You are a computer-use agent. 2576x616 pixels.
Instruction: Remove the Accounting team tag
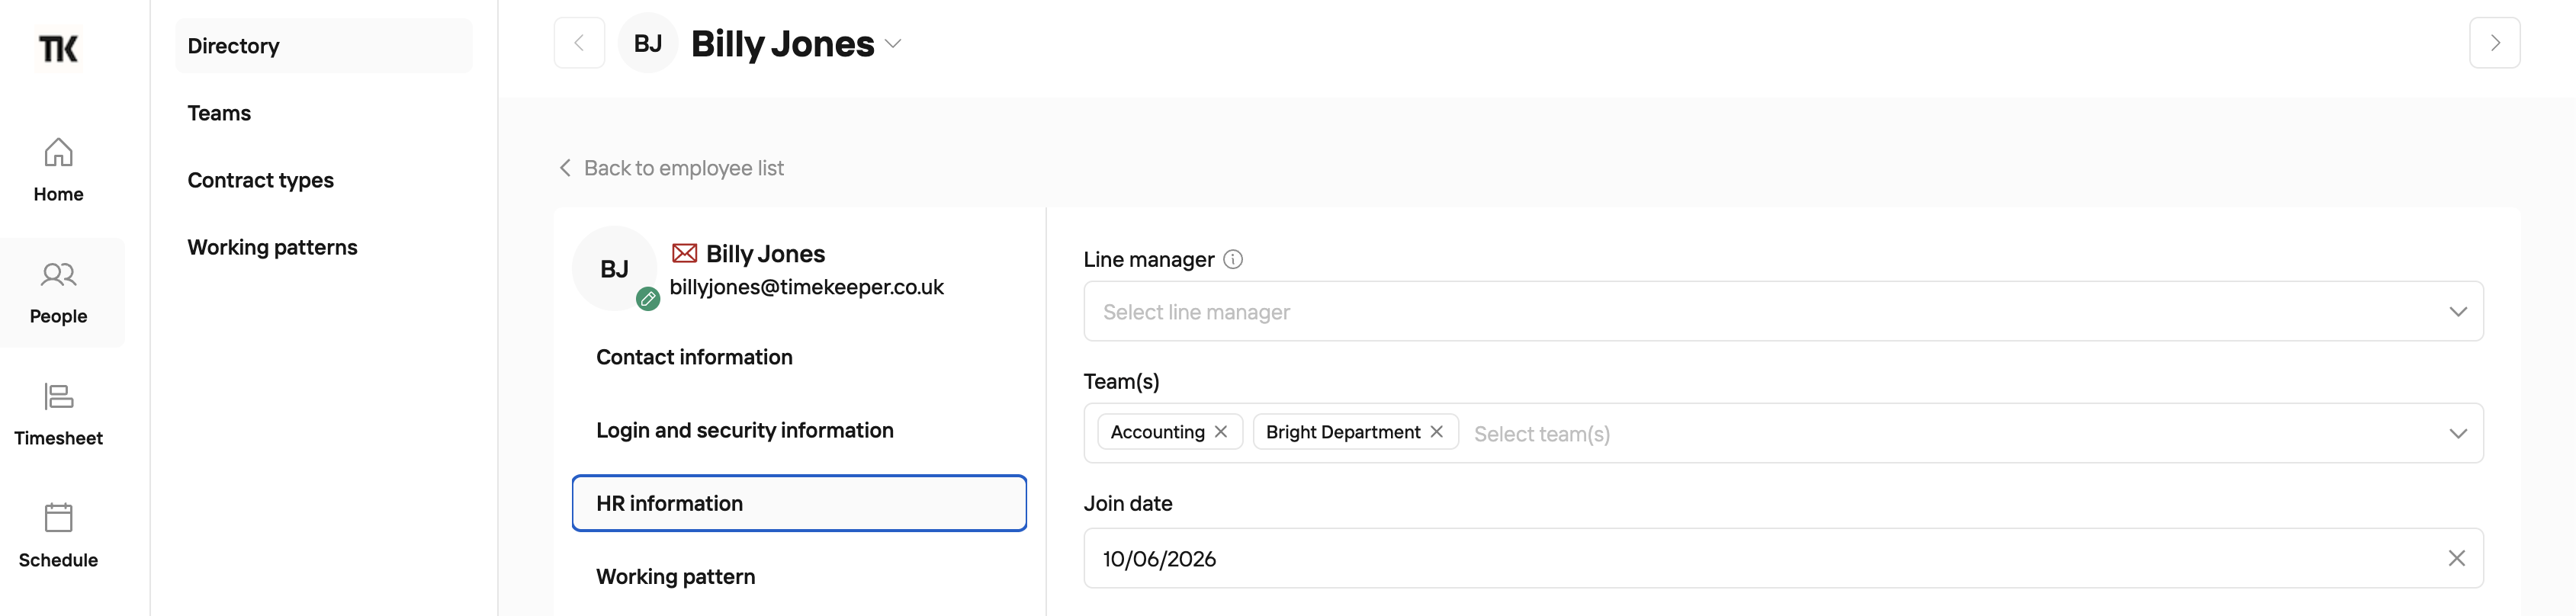point(1221,431)
